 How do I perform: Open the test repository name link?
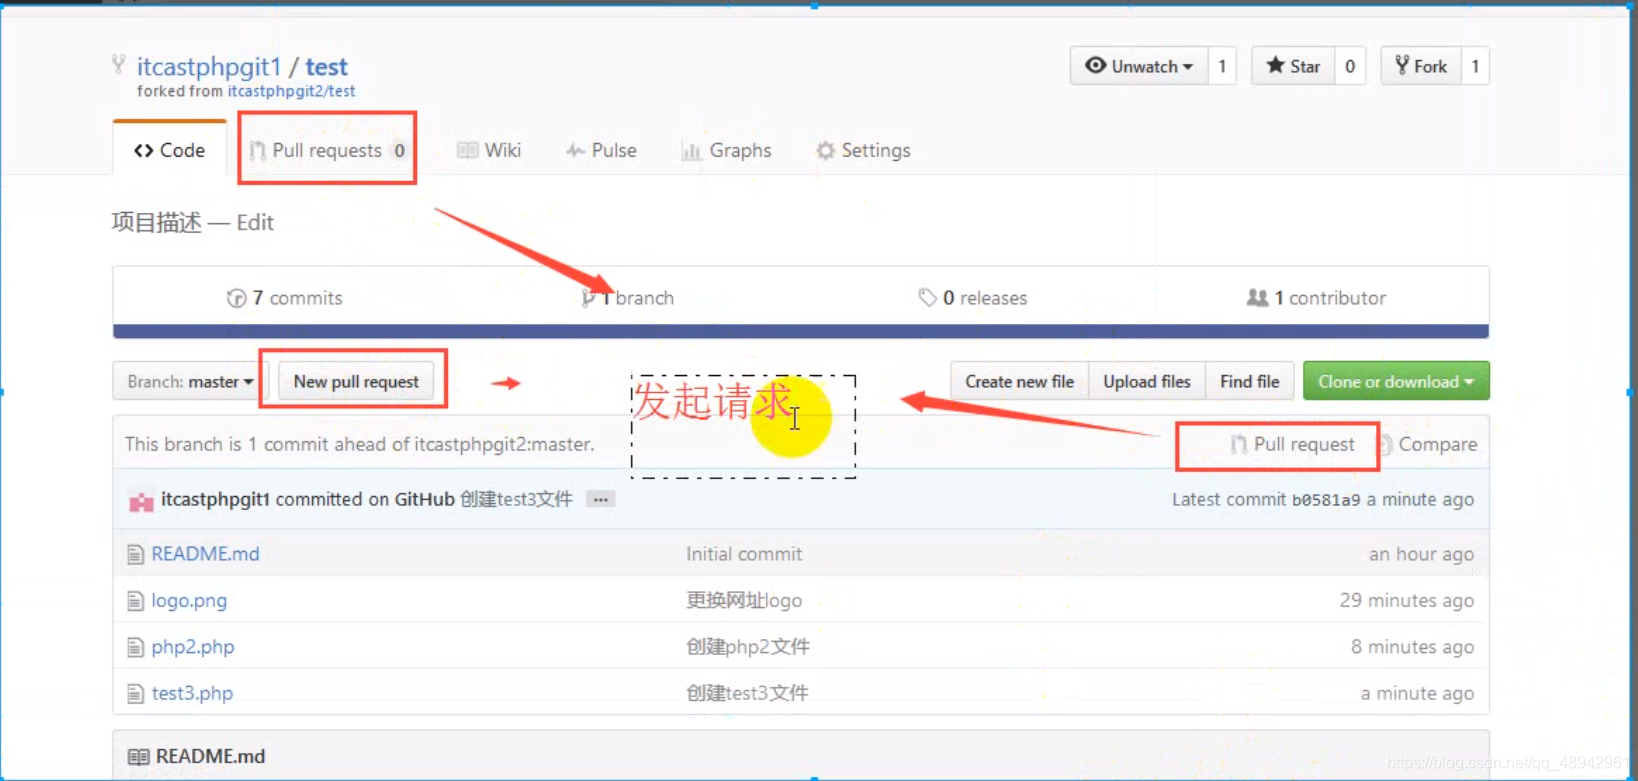coord(326,67)
